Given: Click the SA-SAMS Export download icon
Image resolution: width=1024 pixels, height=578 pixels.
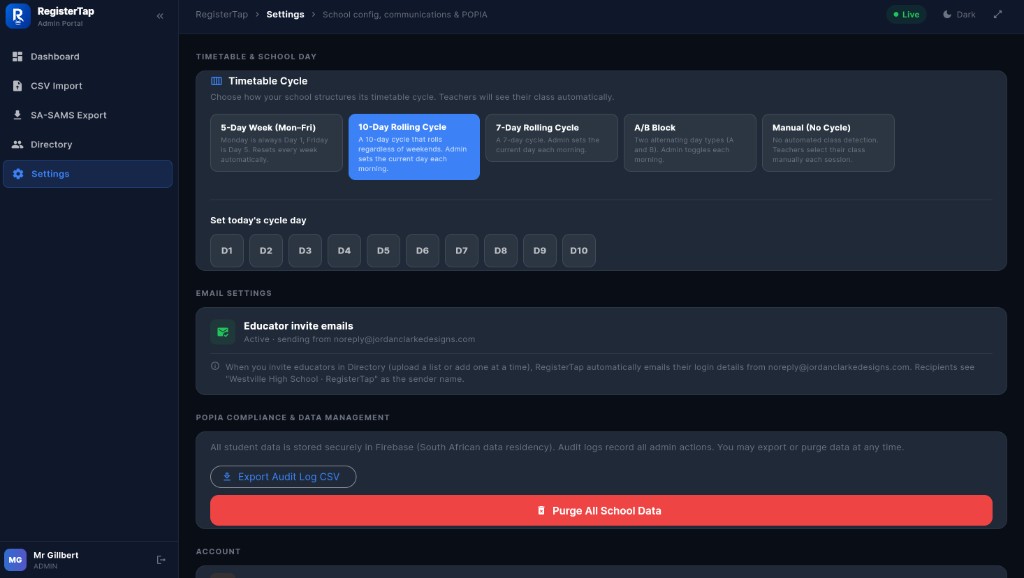Looking at the screenshot, I should point(18,115).
